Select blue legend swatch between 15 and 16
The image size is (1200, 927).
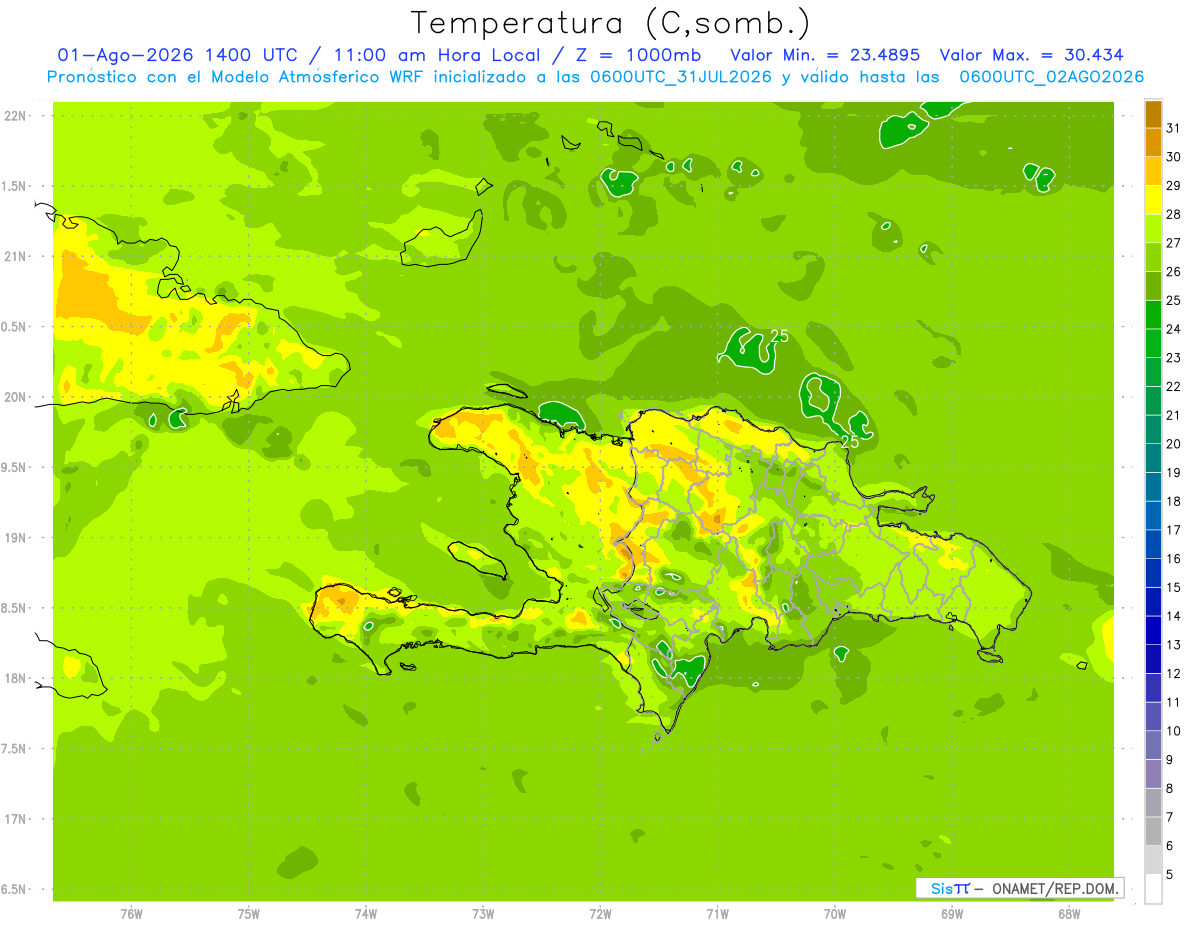tap(1153, 573)
